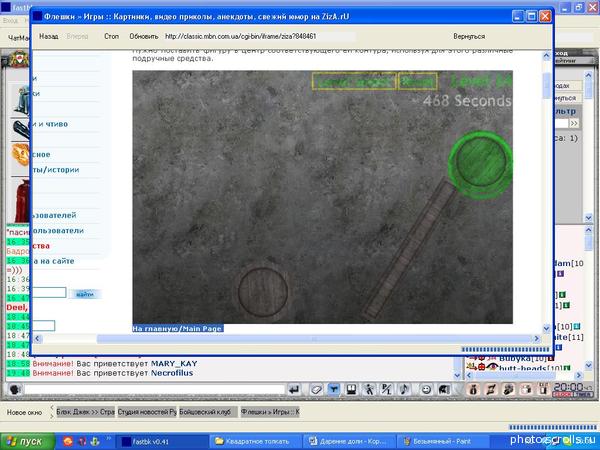This screenshot has width=600, height=450.
Task: Click the eraser icon in chat toolbar
Action: (x=316, y=390)
